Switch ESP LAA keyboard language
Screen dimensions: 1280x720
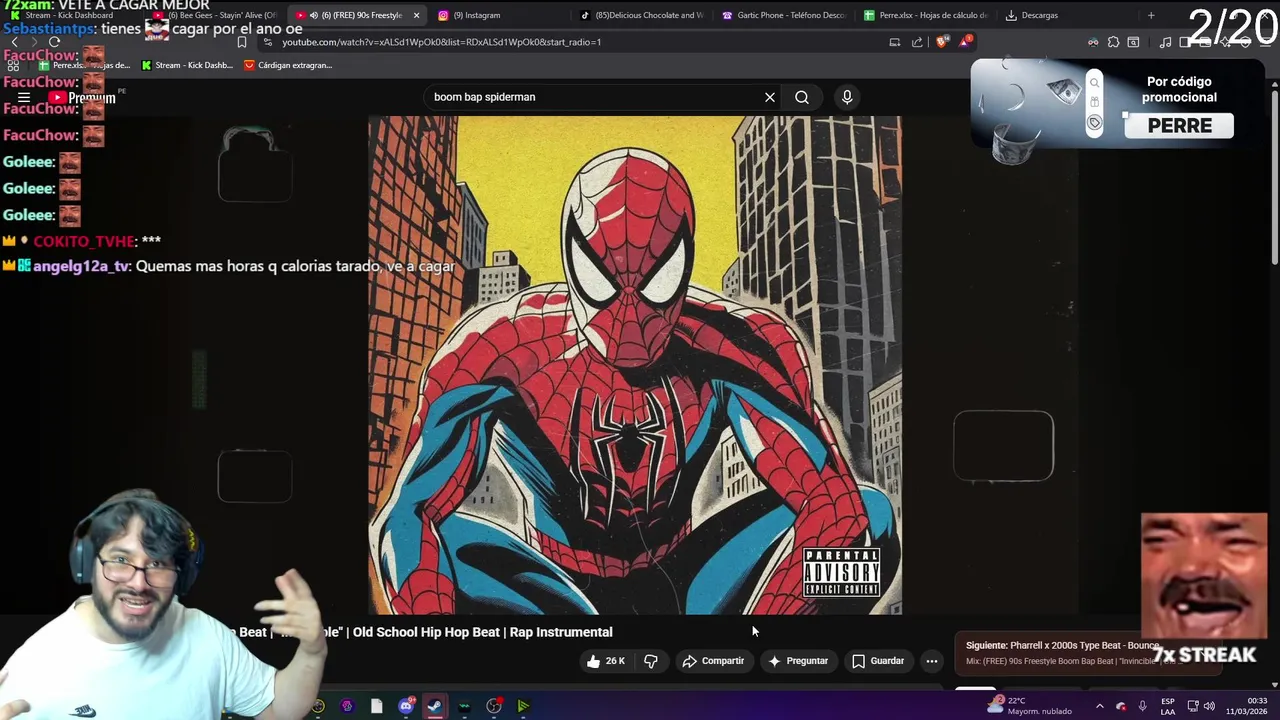(1168, 706)
